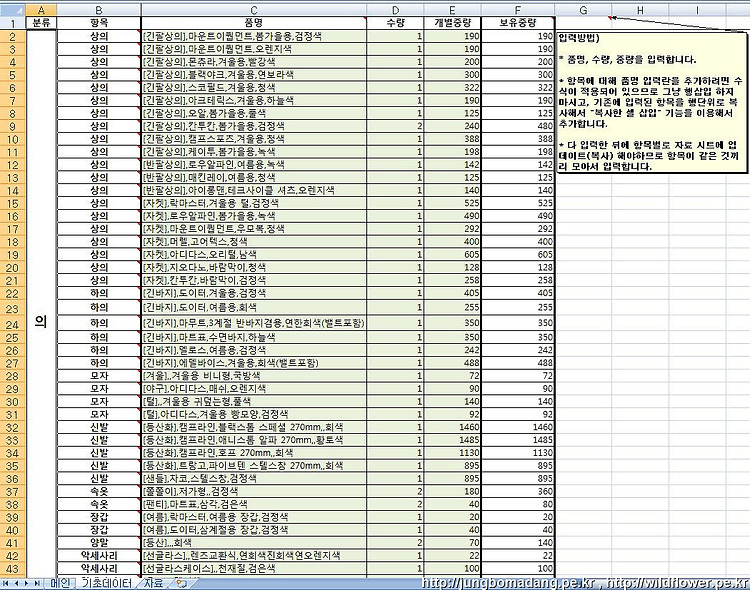Insert a new worksheet using the tab icon
The width and height of the screenshot is (750, 590).
tap(181, 583)
